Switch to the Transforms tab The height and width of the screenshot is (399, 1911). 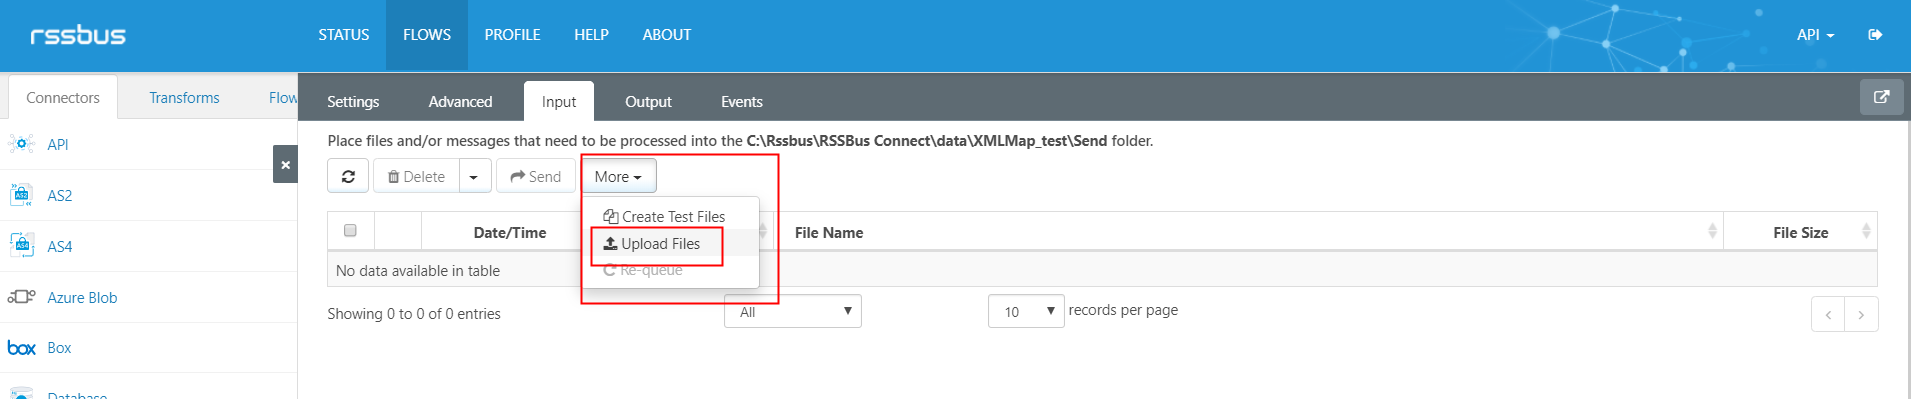pos(184,98)
